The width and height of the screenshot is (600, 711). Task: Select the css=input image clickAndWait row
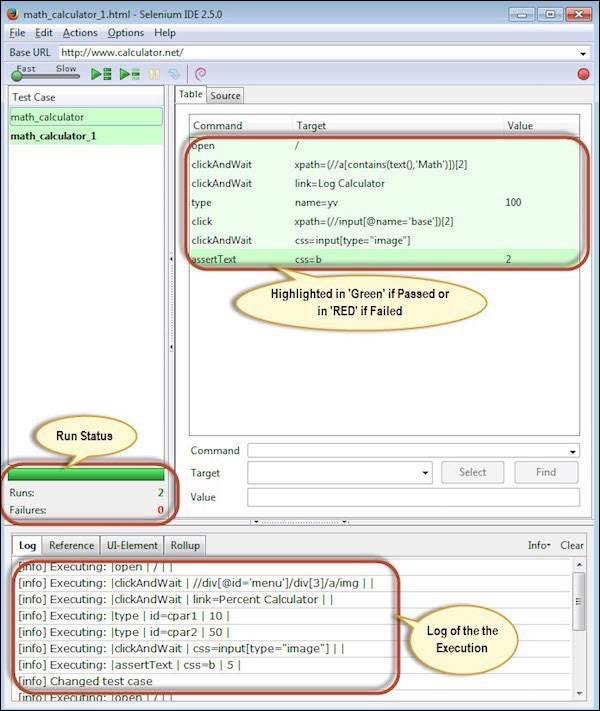385,240
